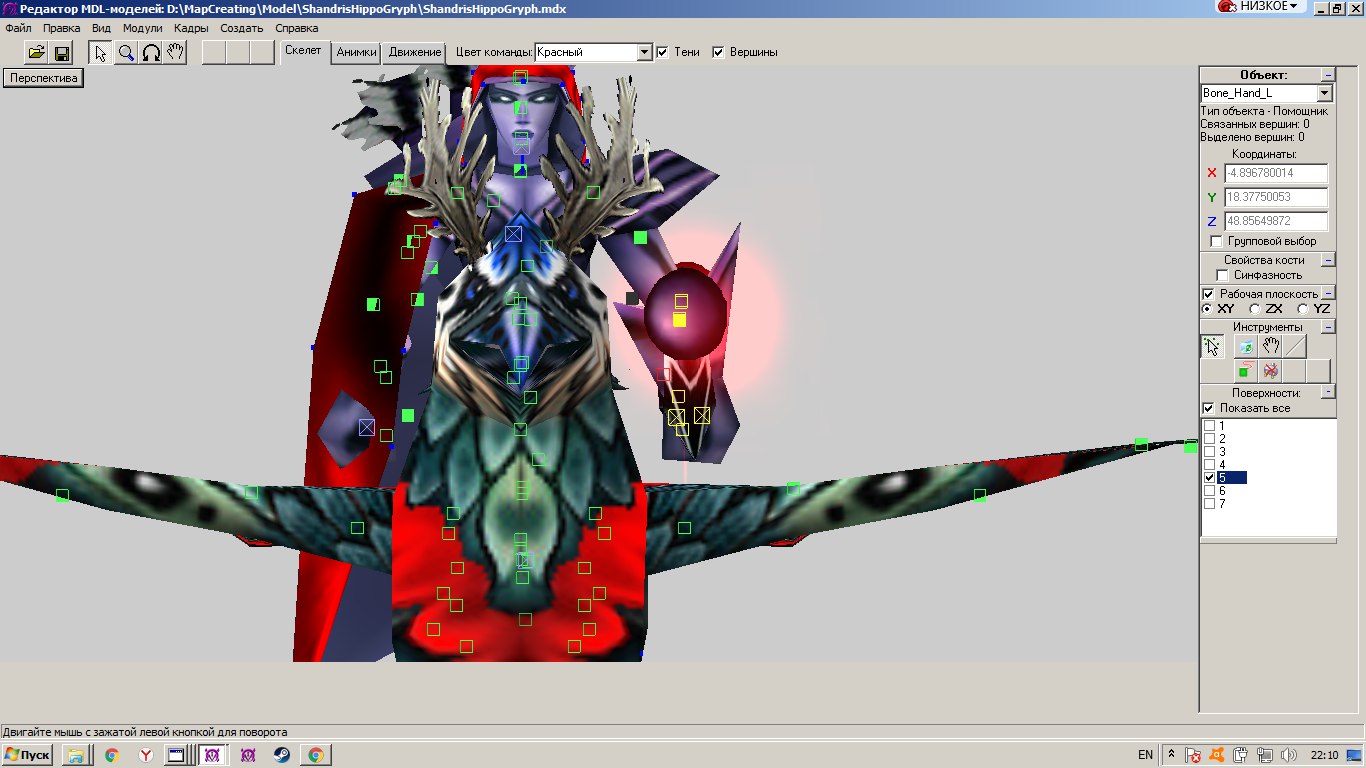This screenshot has height=768, width=1366.
Task: Collapse the Свойства кости panel
Action: 1328,260
